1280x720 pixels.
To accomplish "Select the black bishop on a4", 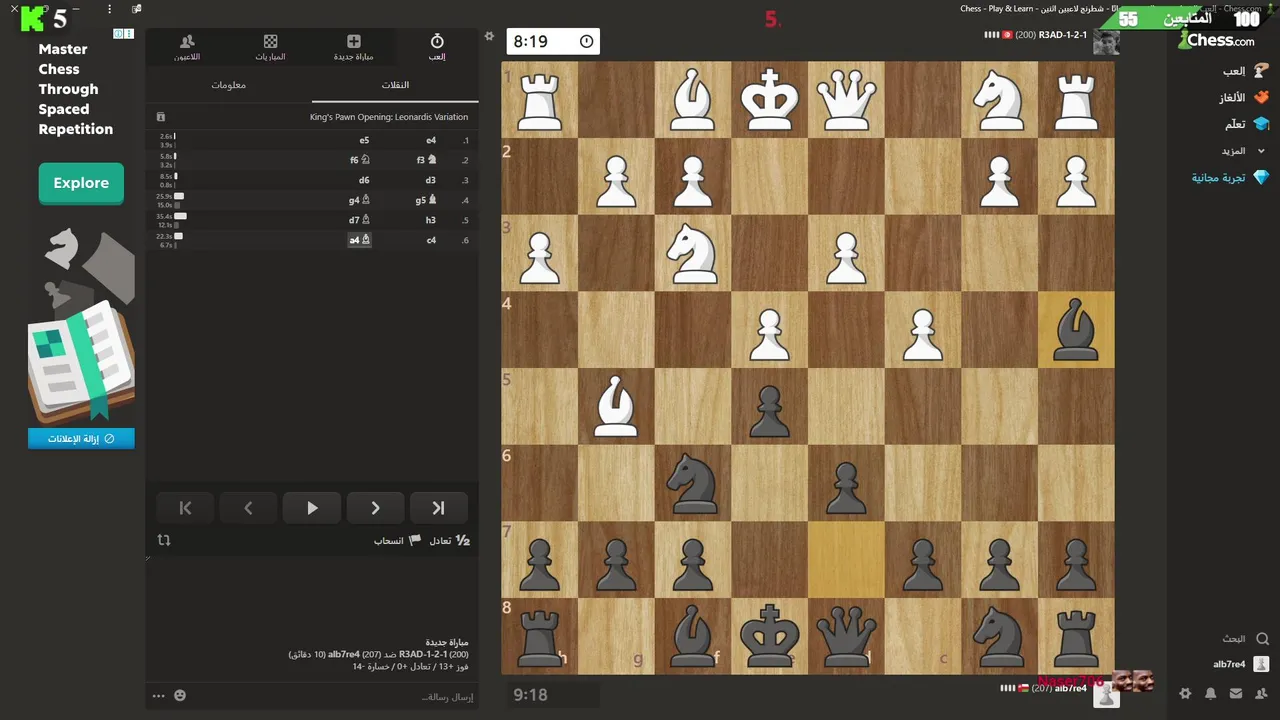I will point(1076,329).
